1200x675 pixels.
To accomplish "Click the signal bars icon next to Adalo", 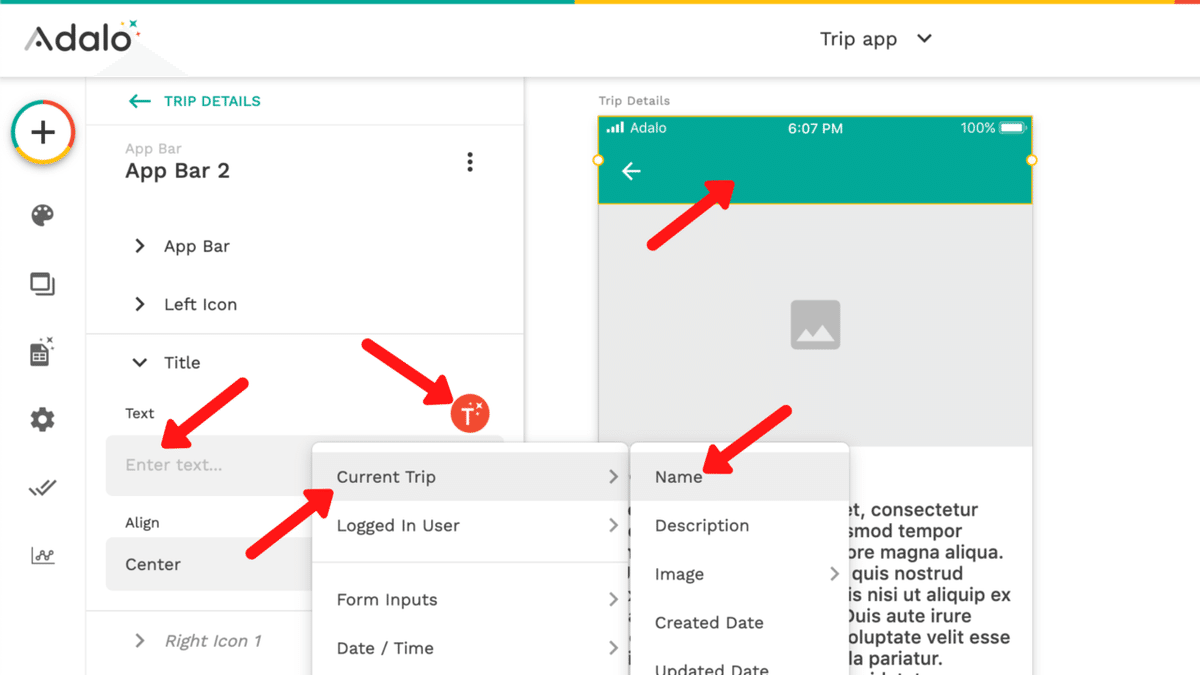I will click(x=616, y=128).
